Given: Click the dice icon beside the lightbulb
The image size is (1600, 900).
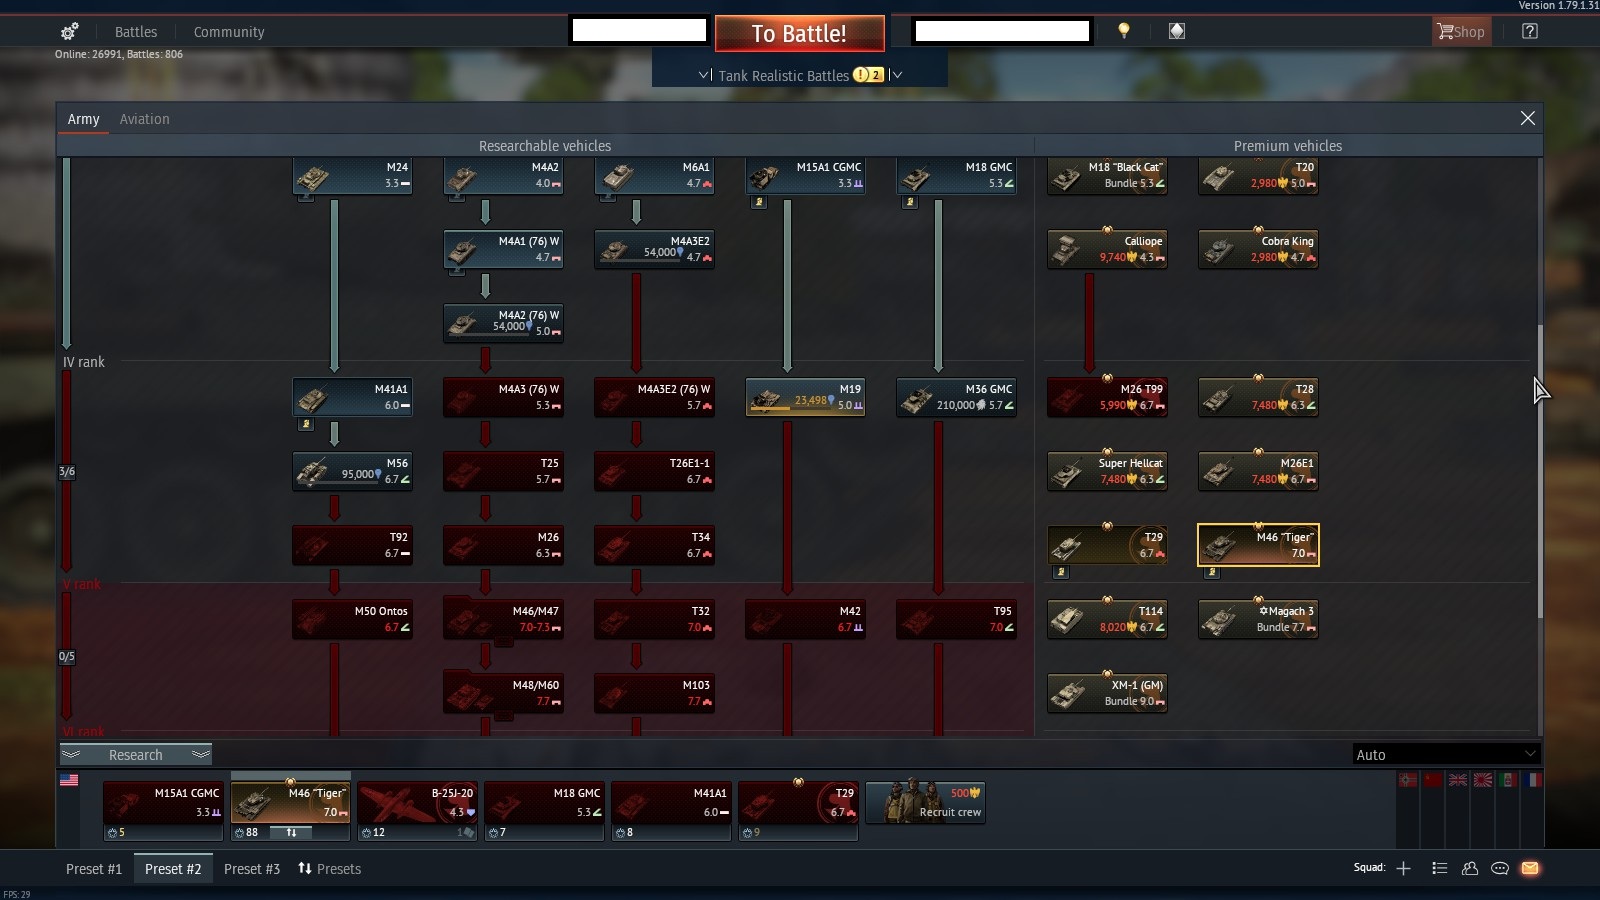Looking at the screenshot, I should 1177,31.
